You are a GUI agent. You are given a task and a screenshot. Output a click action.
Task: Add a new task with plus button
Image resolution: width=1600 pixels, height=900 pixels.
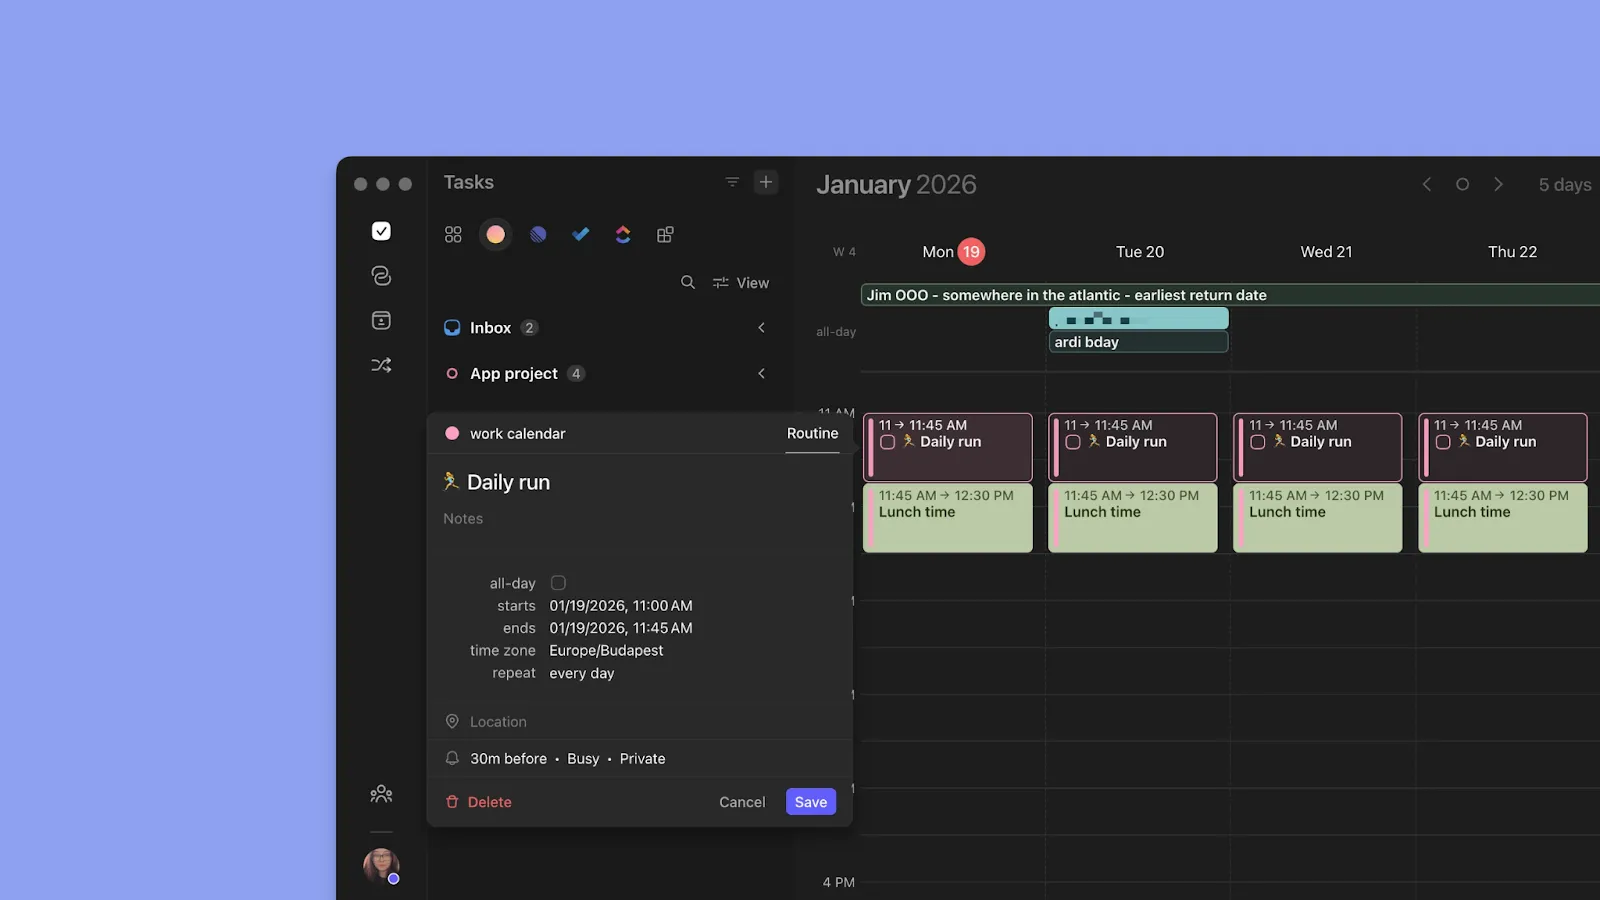point(766,182)
